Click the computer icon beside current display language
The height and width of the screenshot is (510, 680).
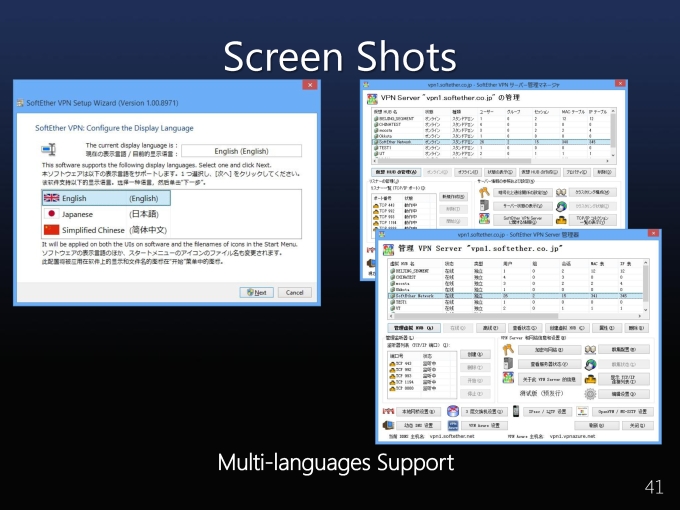click(49, 150)
